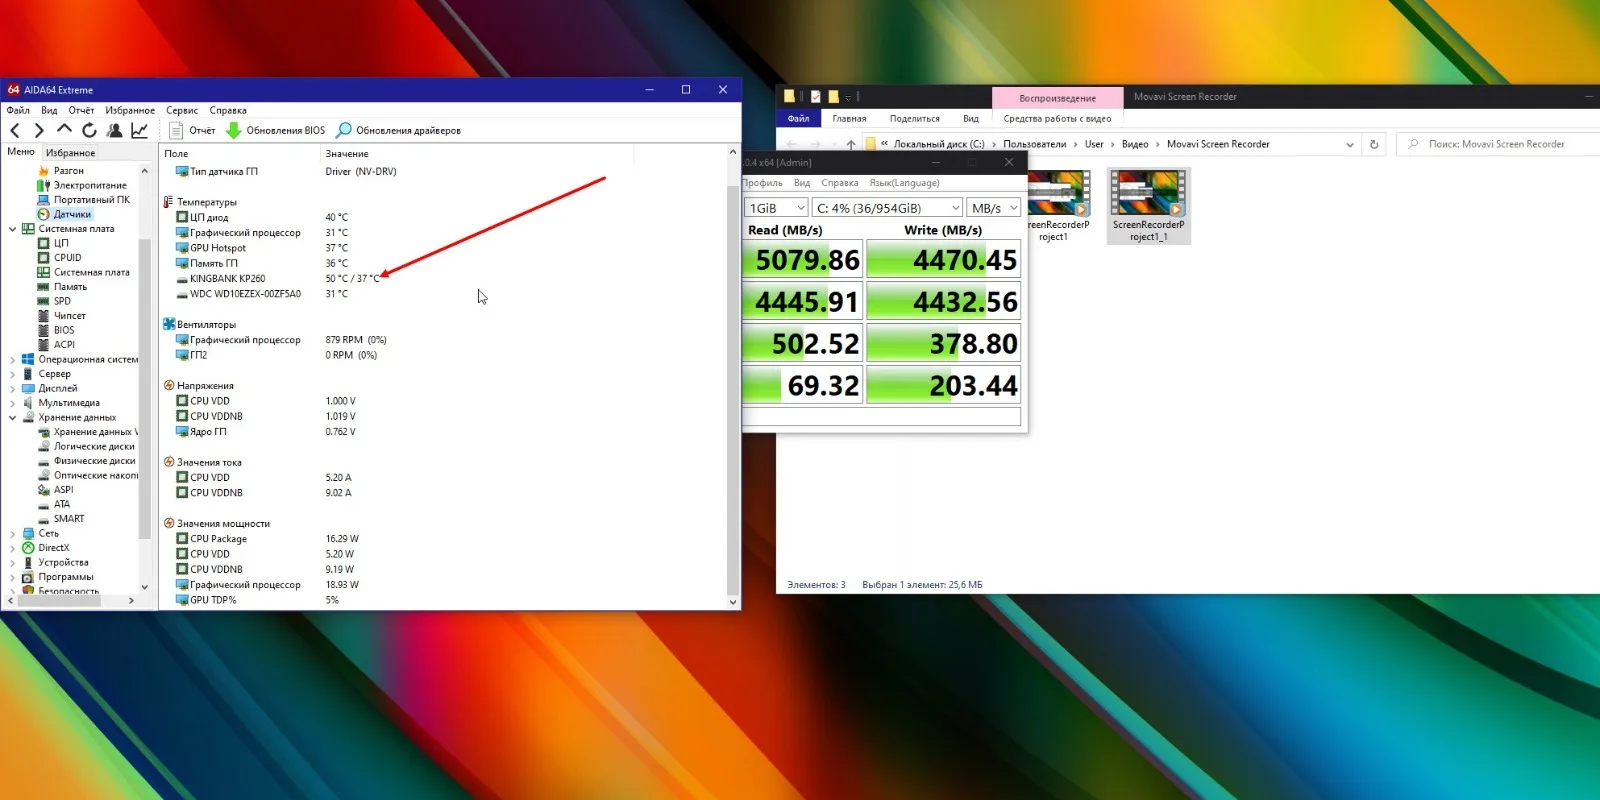Click the Отчёт report button
This screenshot has width=1600, height=800.
(x=192, y=130)
